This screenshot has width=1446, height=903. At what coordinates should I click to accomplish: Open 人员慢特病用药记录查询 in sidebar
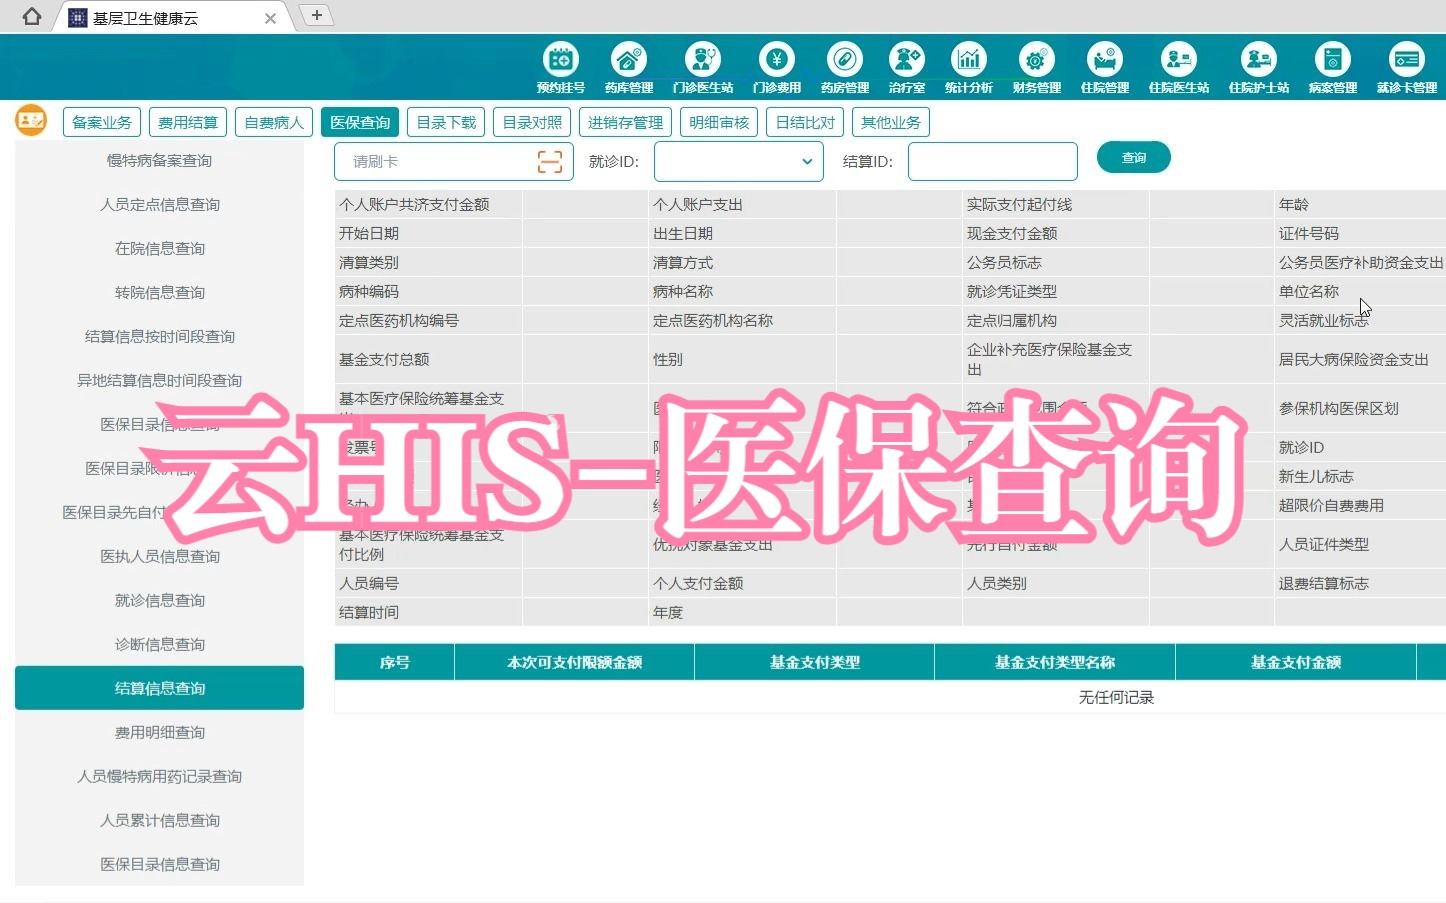[x=159, y=776]
